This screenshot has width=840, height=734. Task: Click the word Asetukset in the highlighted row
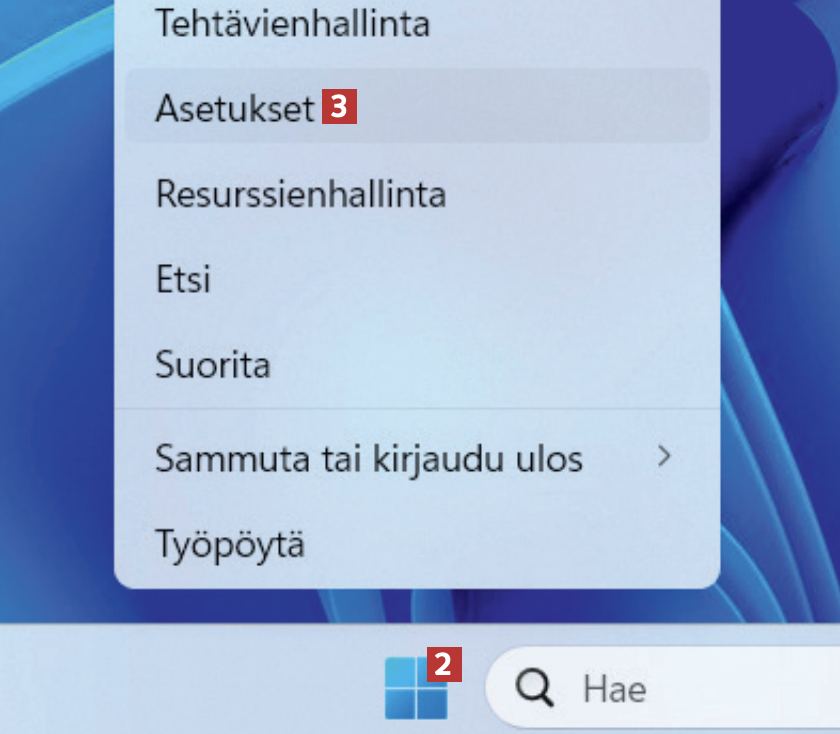point(235,108)
